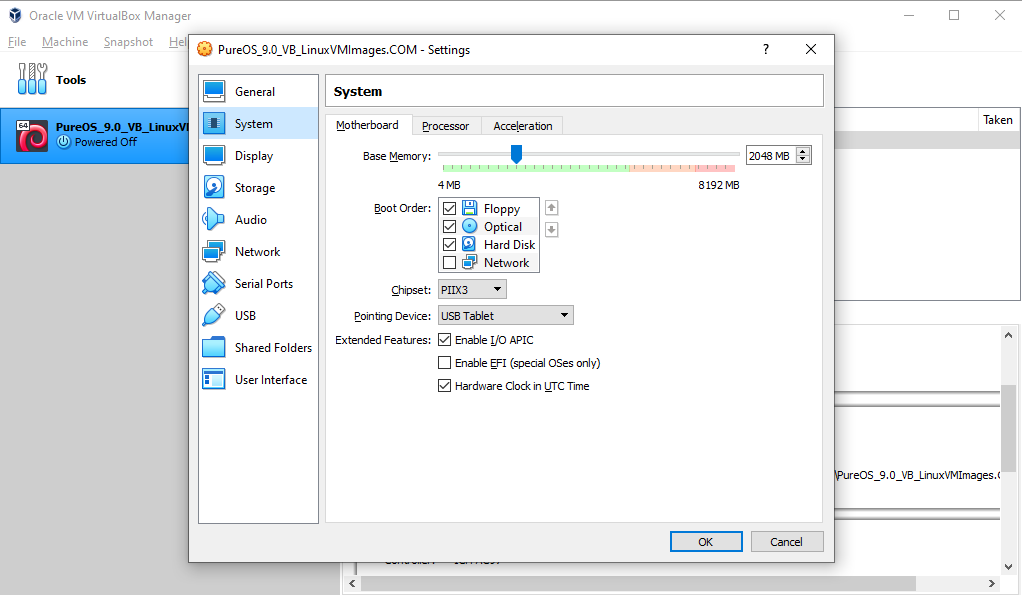This screenshot has height=595, width=1022.
Task: Select the Tools entry label in Manager
Action: (71, 80)
